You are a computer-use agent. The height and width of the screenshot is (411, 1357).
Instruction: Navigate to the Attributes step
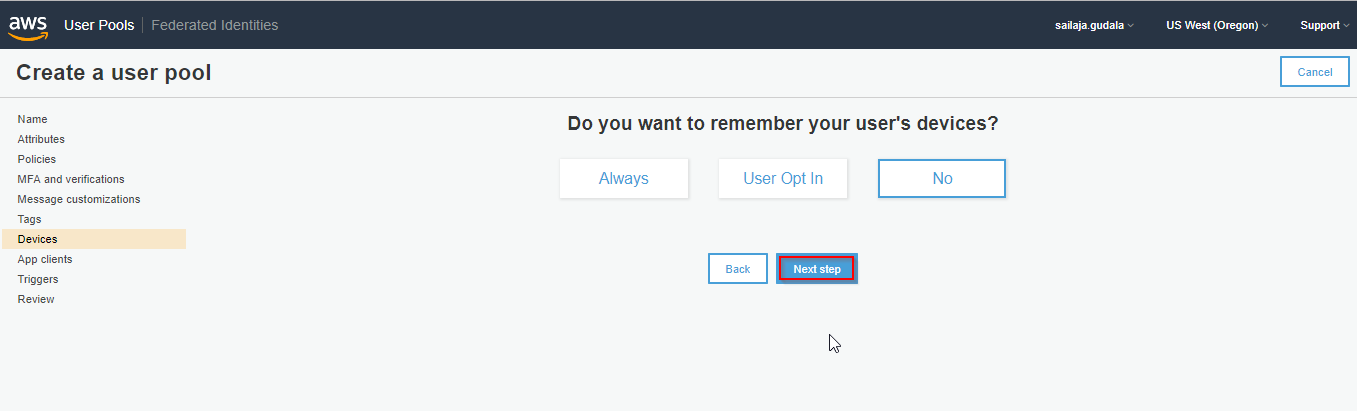pos(41,139)
